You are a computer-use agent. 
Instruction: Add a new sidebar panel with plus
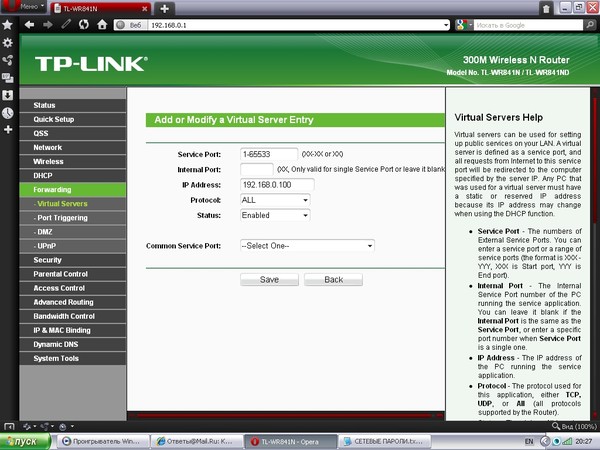7,130
